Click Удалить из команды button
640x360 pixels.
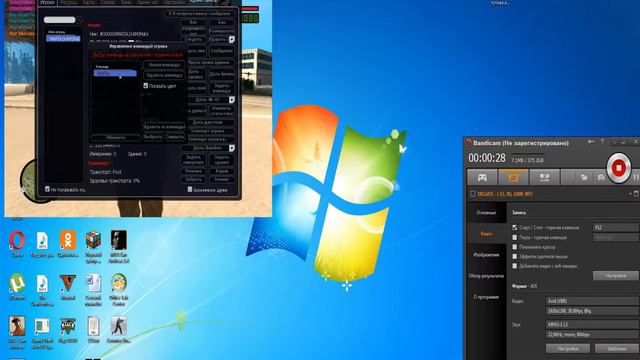164,127
